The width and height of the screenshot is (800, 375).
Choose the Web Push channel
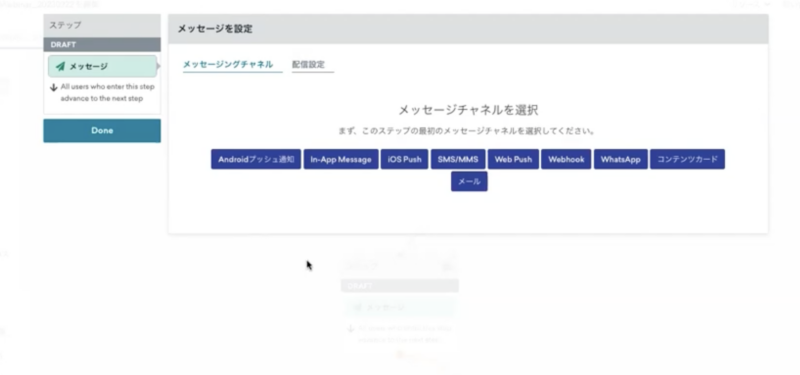(x=513, y=159)
